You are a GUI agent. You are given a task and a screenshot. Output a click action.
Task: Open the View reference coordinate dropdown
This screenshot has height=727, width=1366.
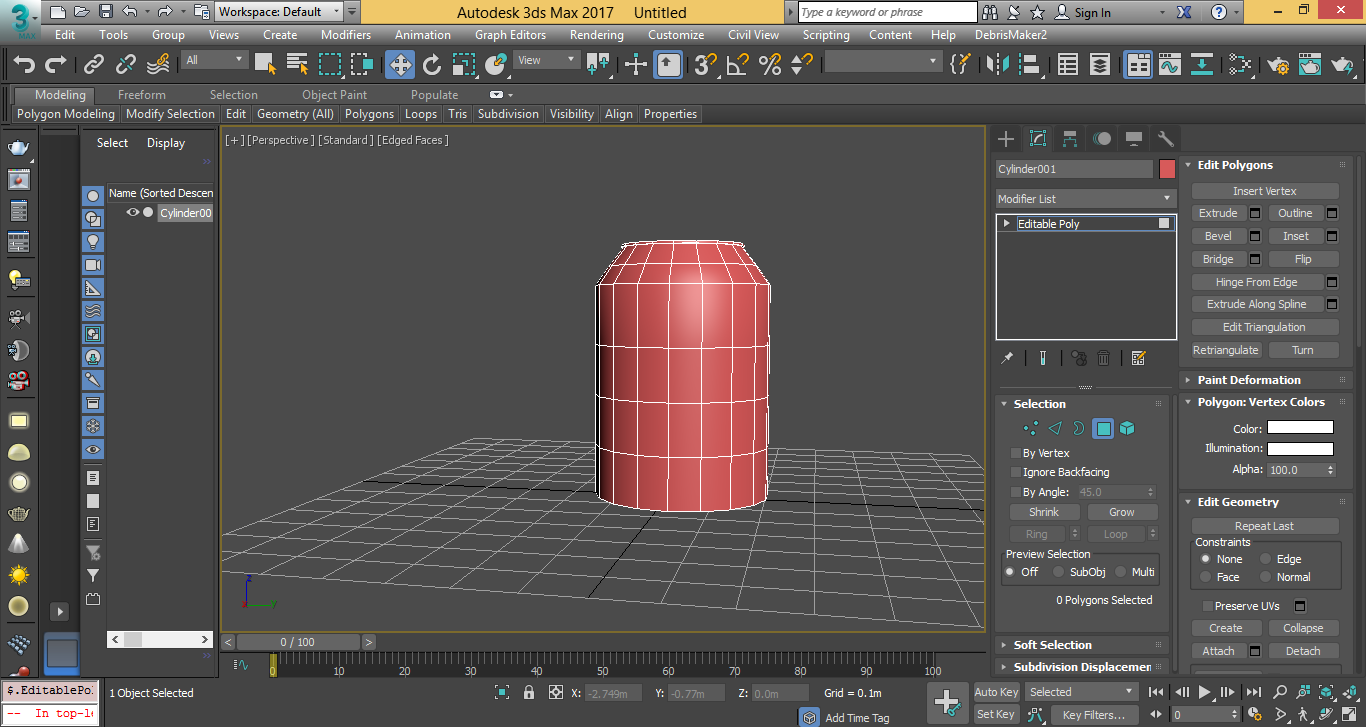pyautogui.click(x=546, y=60)
